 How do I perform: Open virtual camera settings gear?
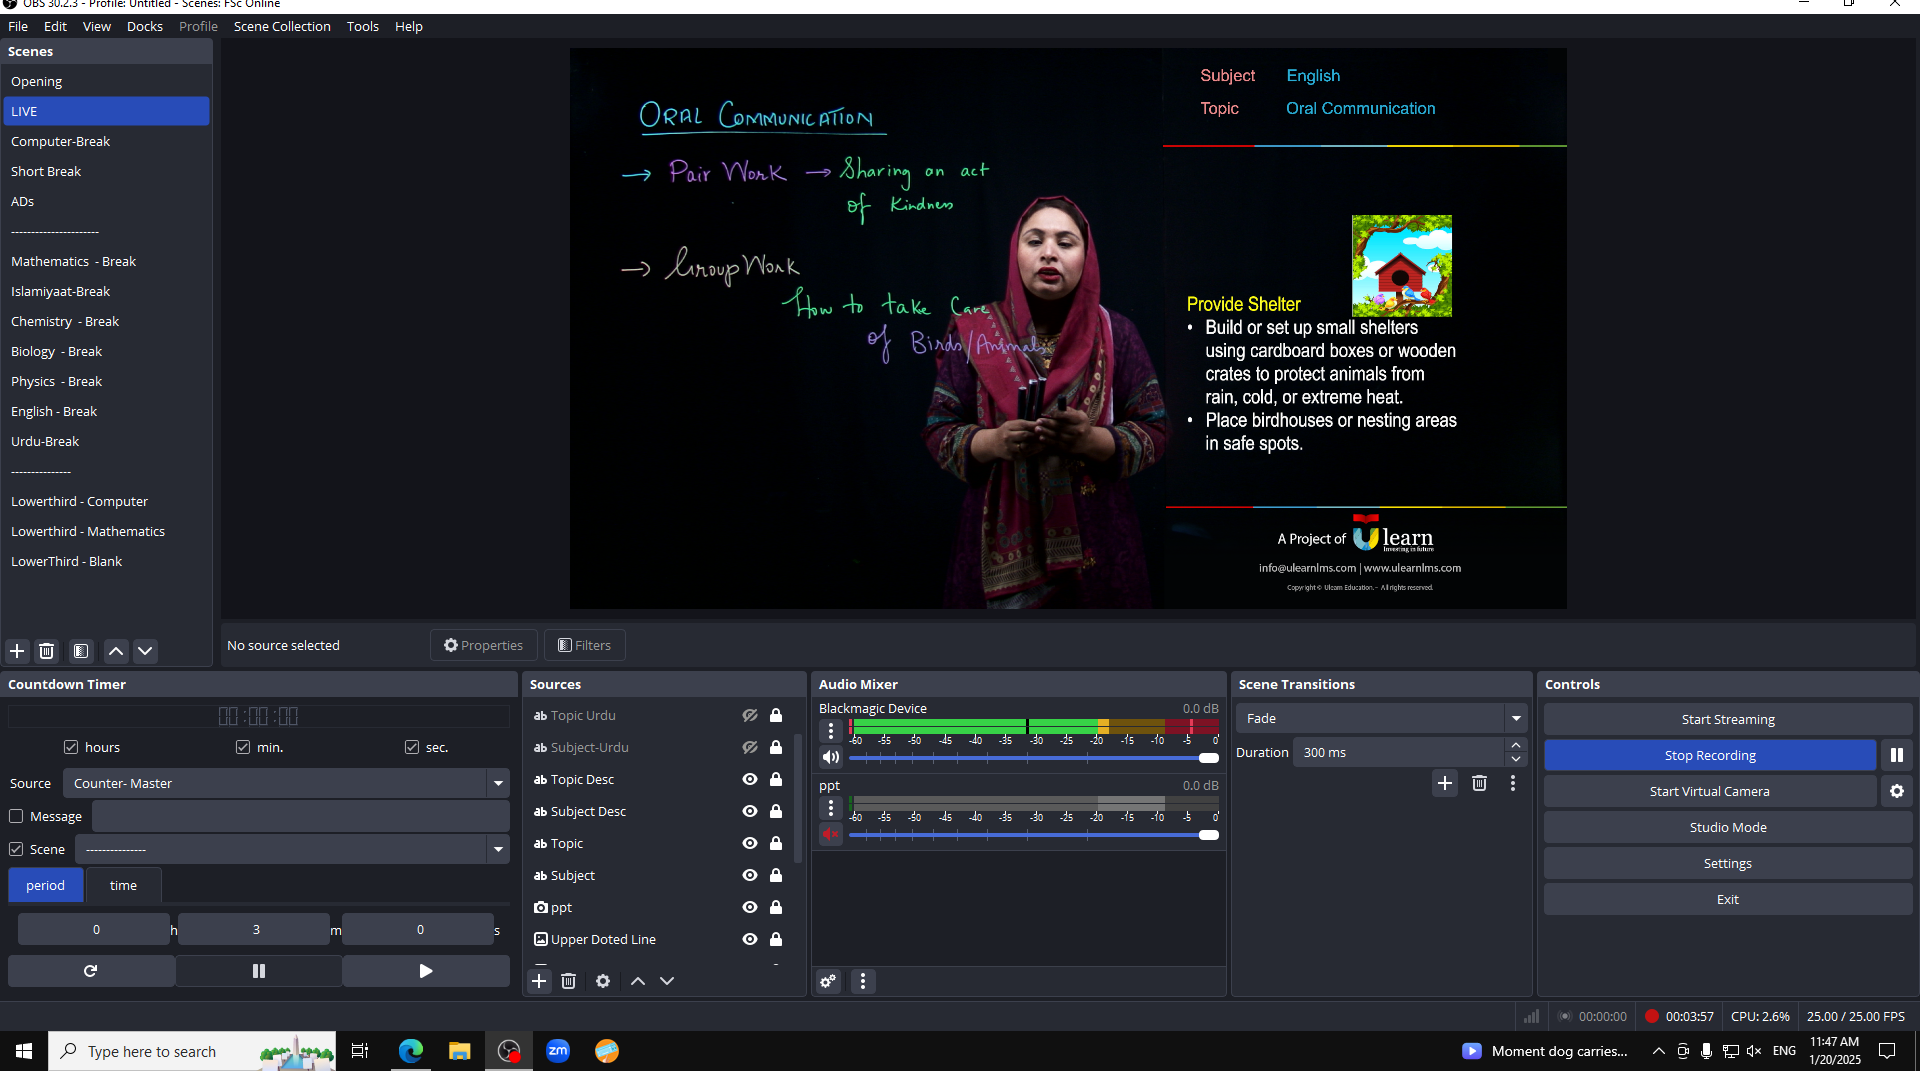(1897, 791)
